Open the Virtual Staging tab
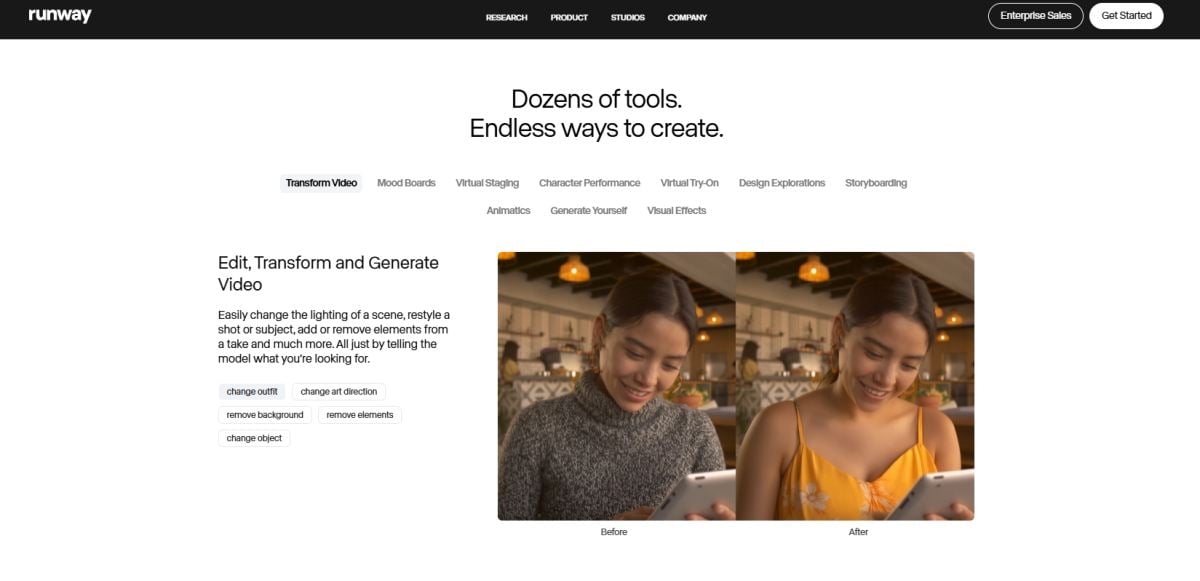 tap(487, 183)
